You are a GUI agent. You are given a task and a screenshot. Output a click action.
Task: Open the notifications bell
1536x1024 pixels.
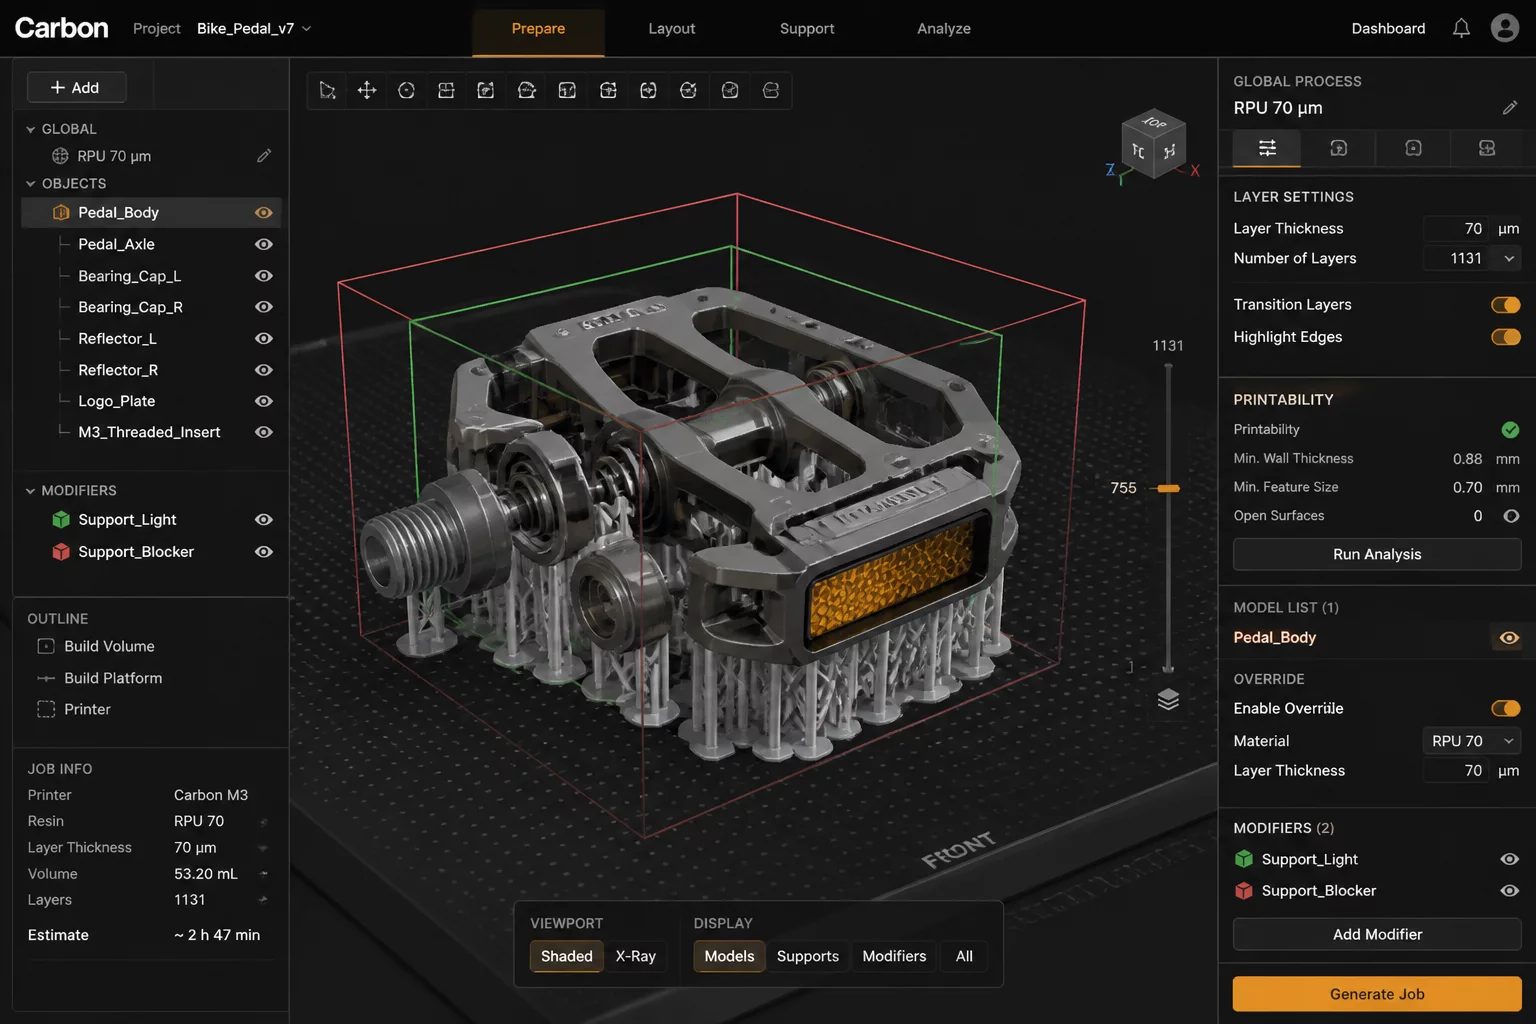coord(1461,28)
